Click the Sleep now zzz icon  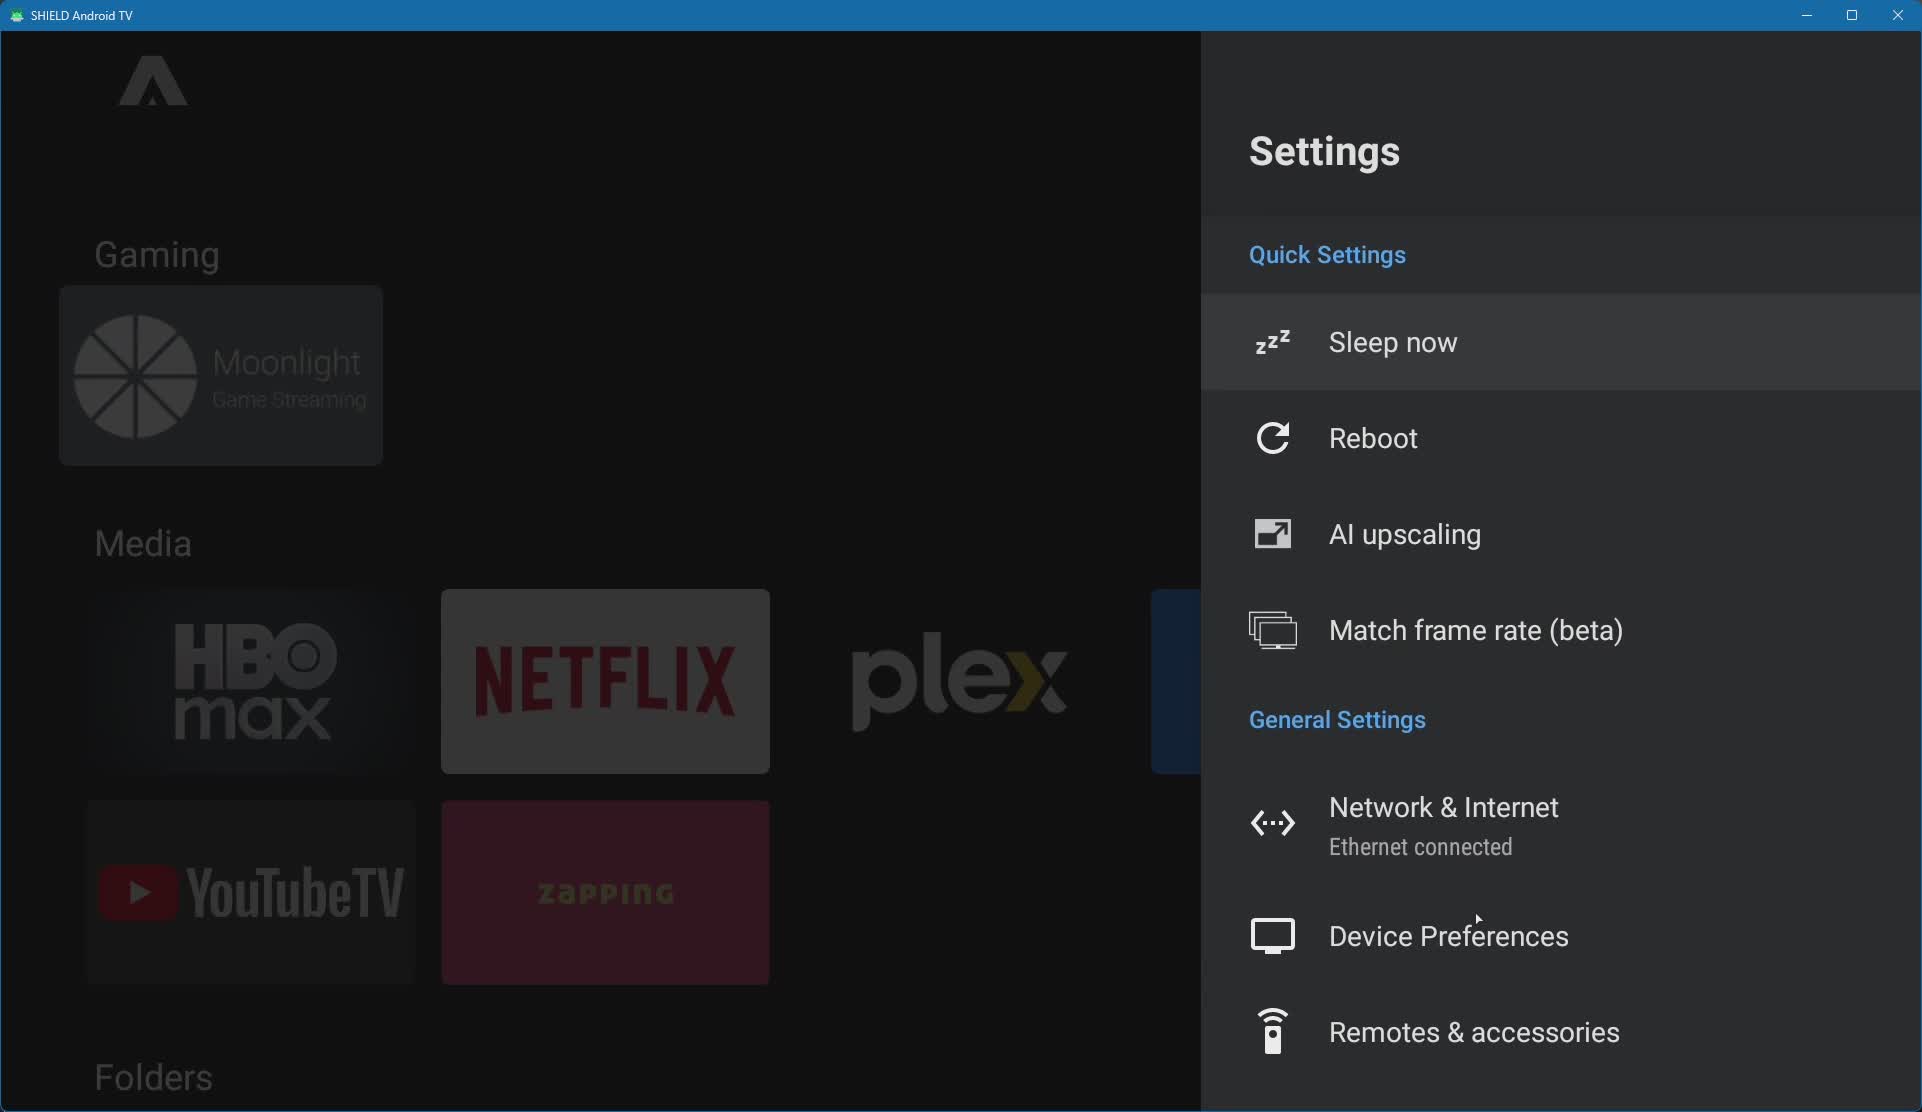1272,343
